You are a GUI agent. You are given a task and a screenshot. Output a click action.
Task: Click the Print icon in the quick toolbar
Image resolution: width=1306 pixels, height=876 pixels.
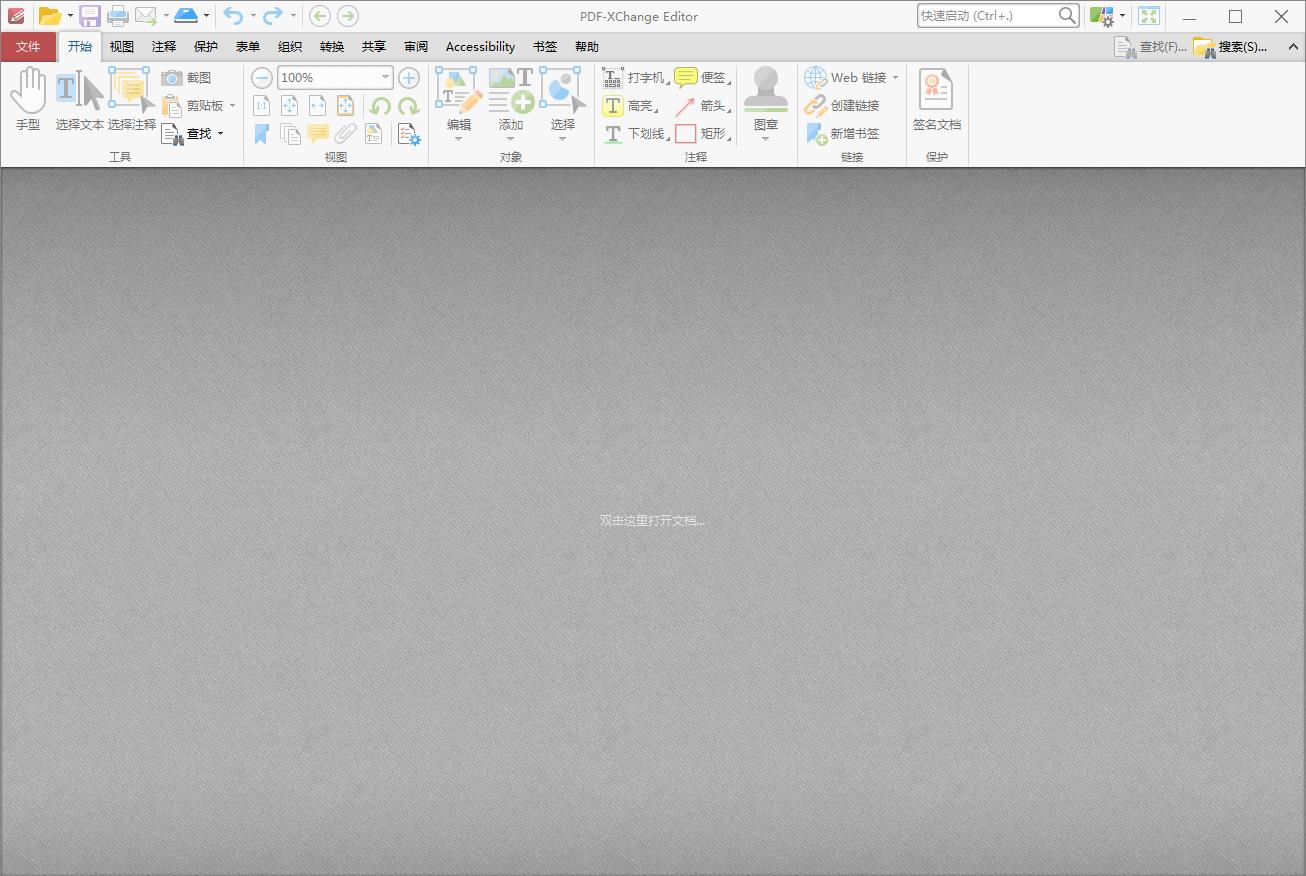tap(118, 16)
